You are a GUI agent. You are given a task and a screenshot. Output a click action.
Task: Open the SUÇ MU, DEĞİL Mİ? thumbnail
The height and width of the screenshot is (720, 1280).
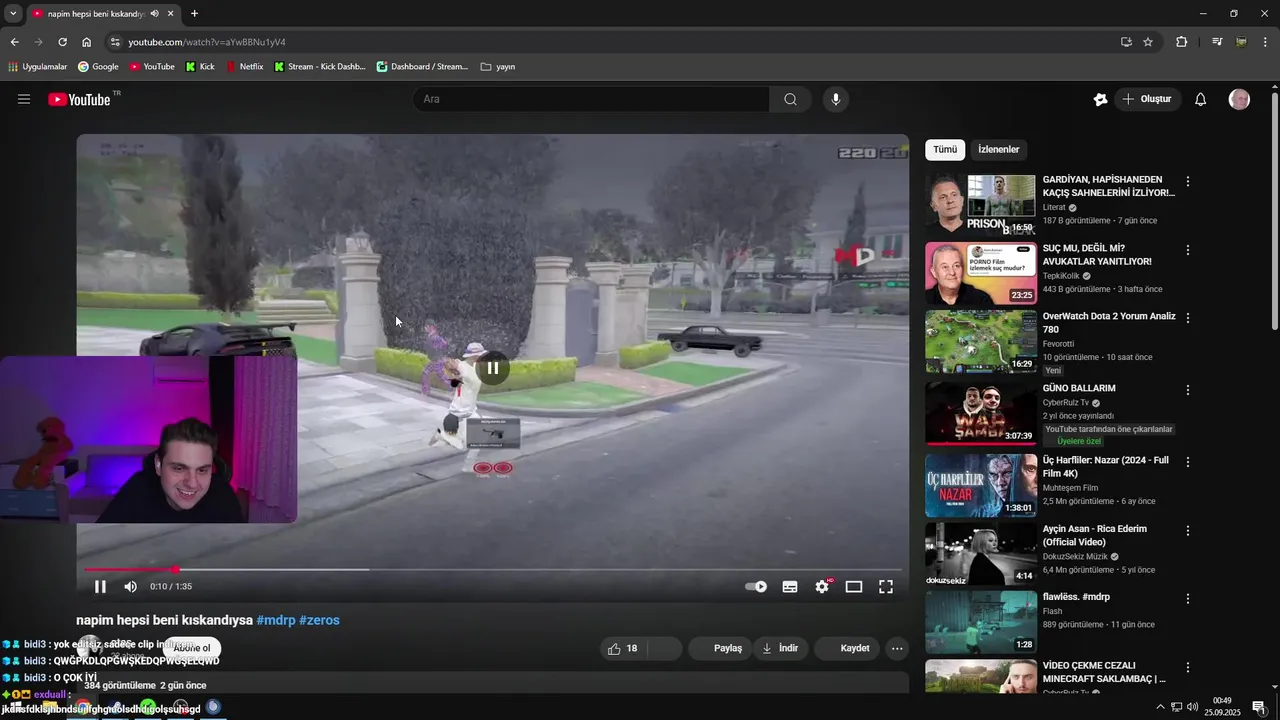click(980, 273)
